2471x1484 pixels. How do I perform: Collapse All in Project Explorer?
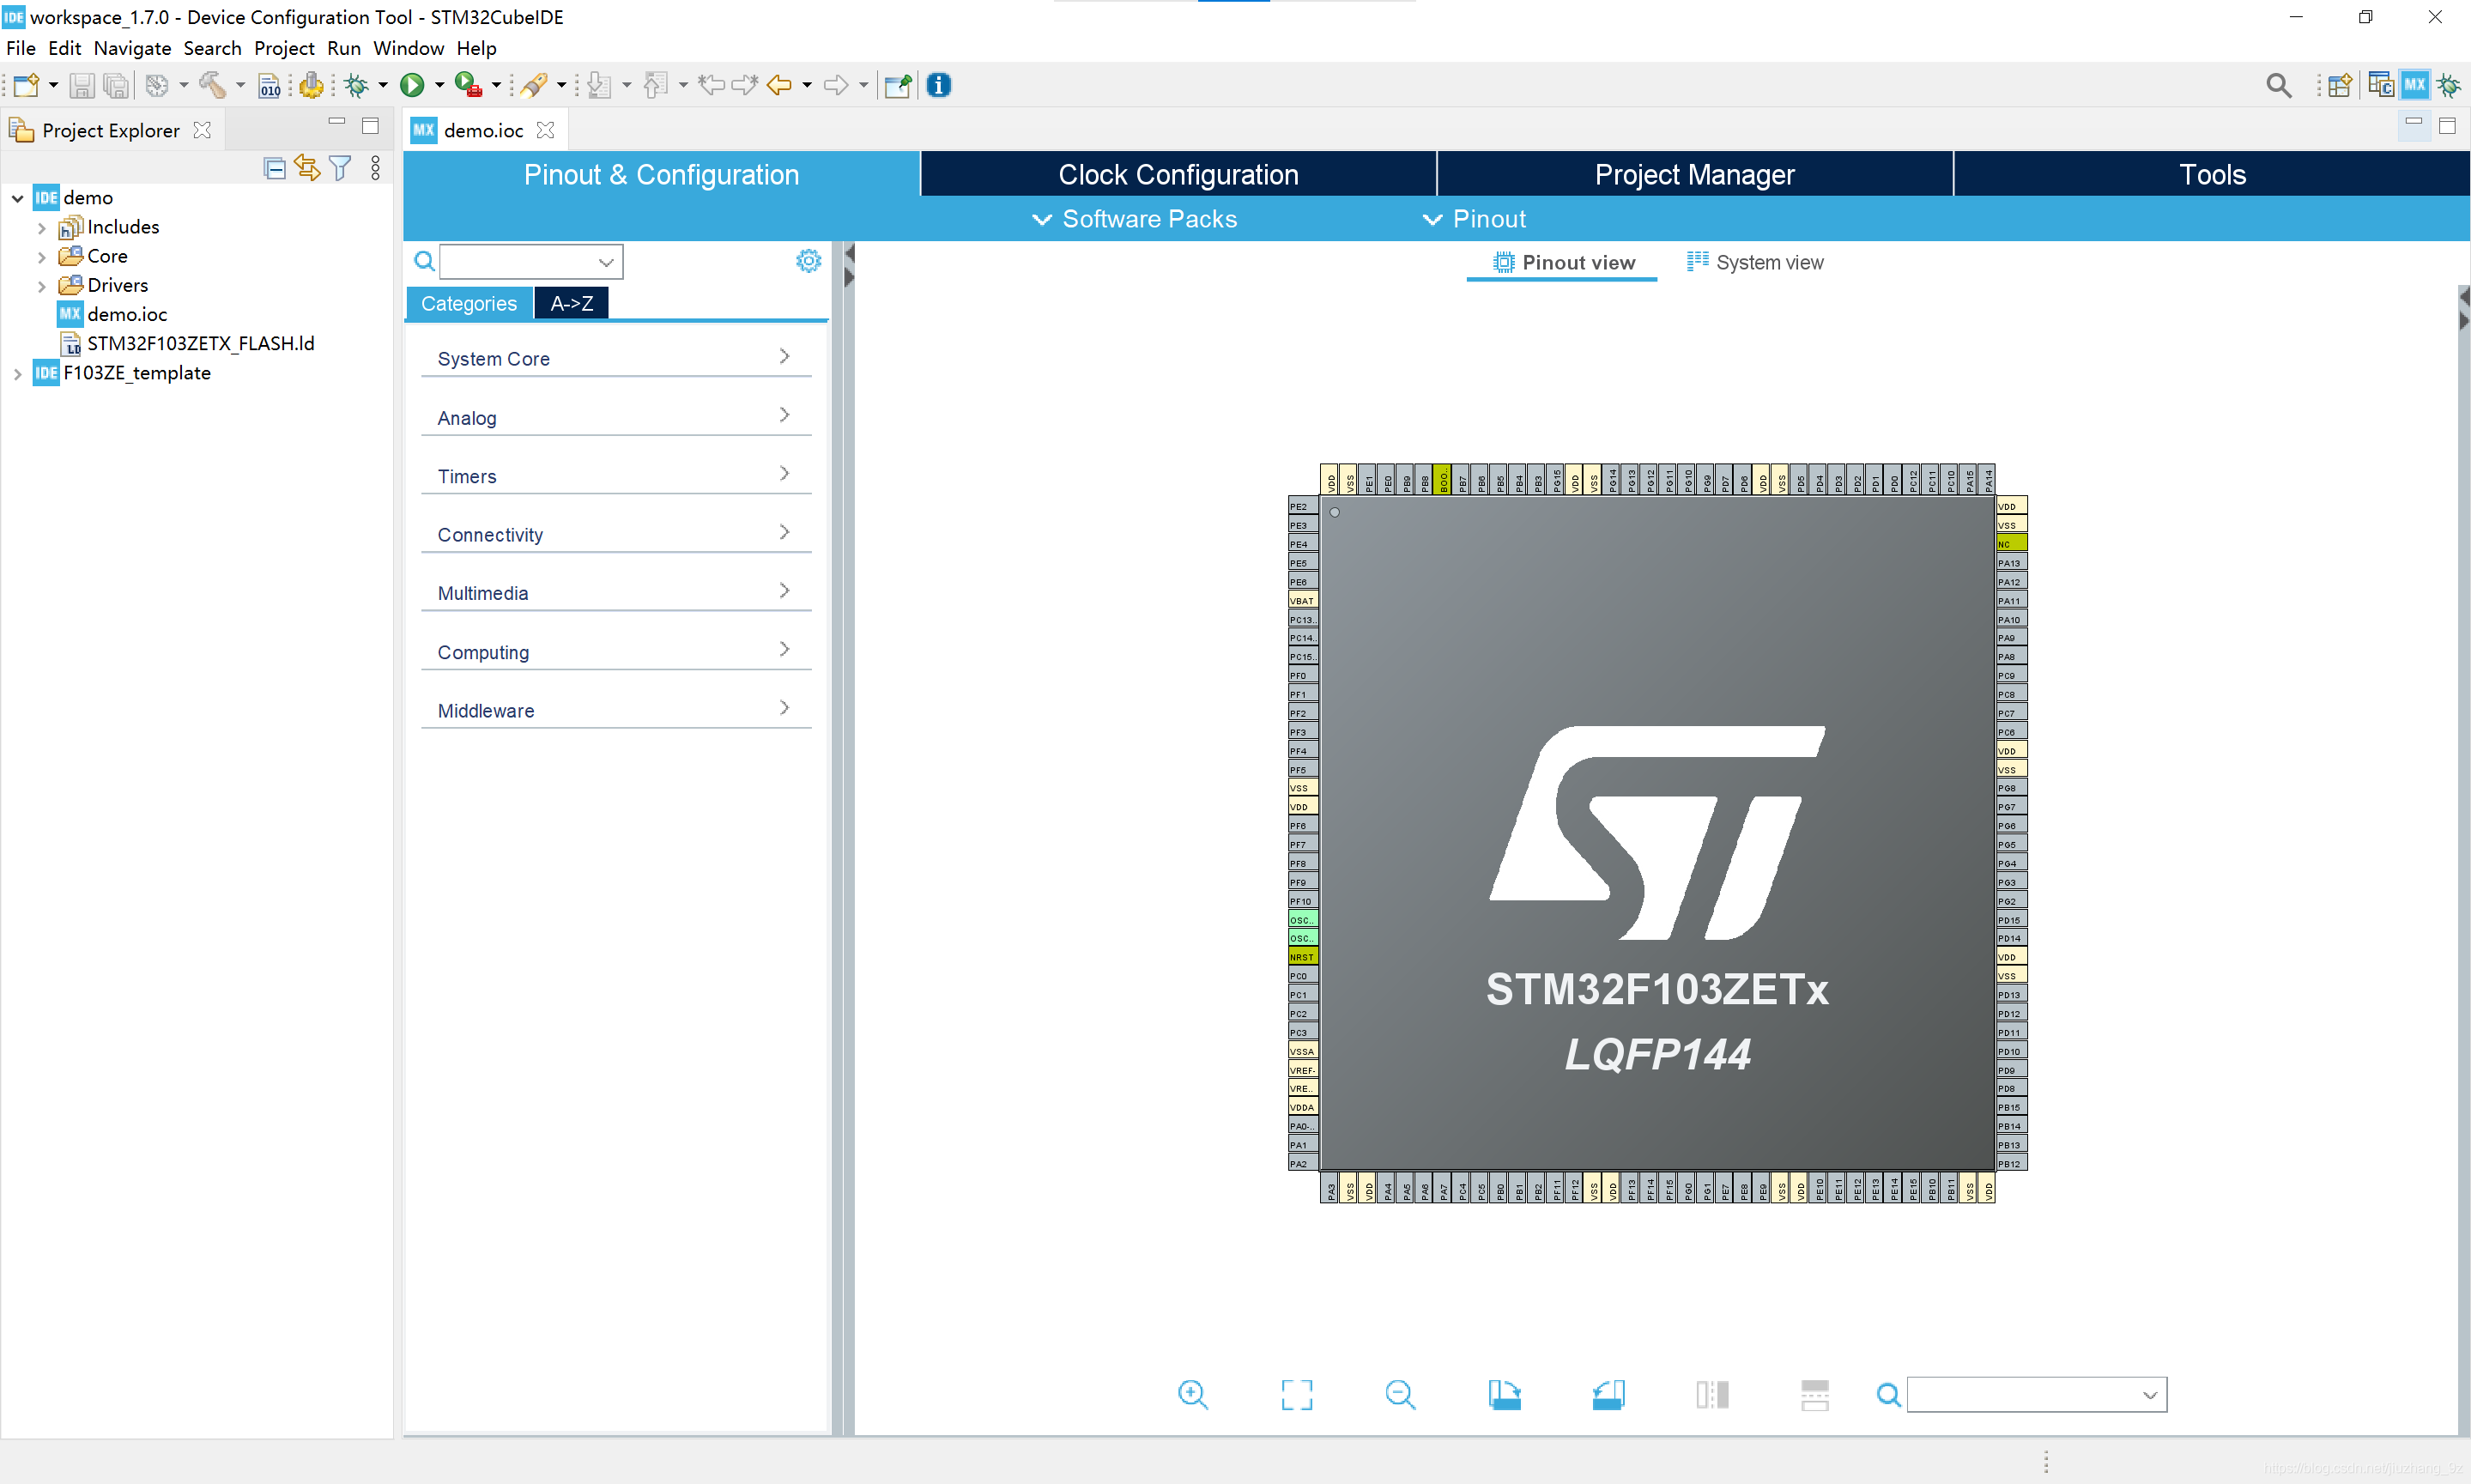274,168
